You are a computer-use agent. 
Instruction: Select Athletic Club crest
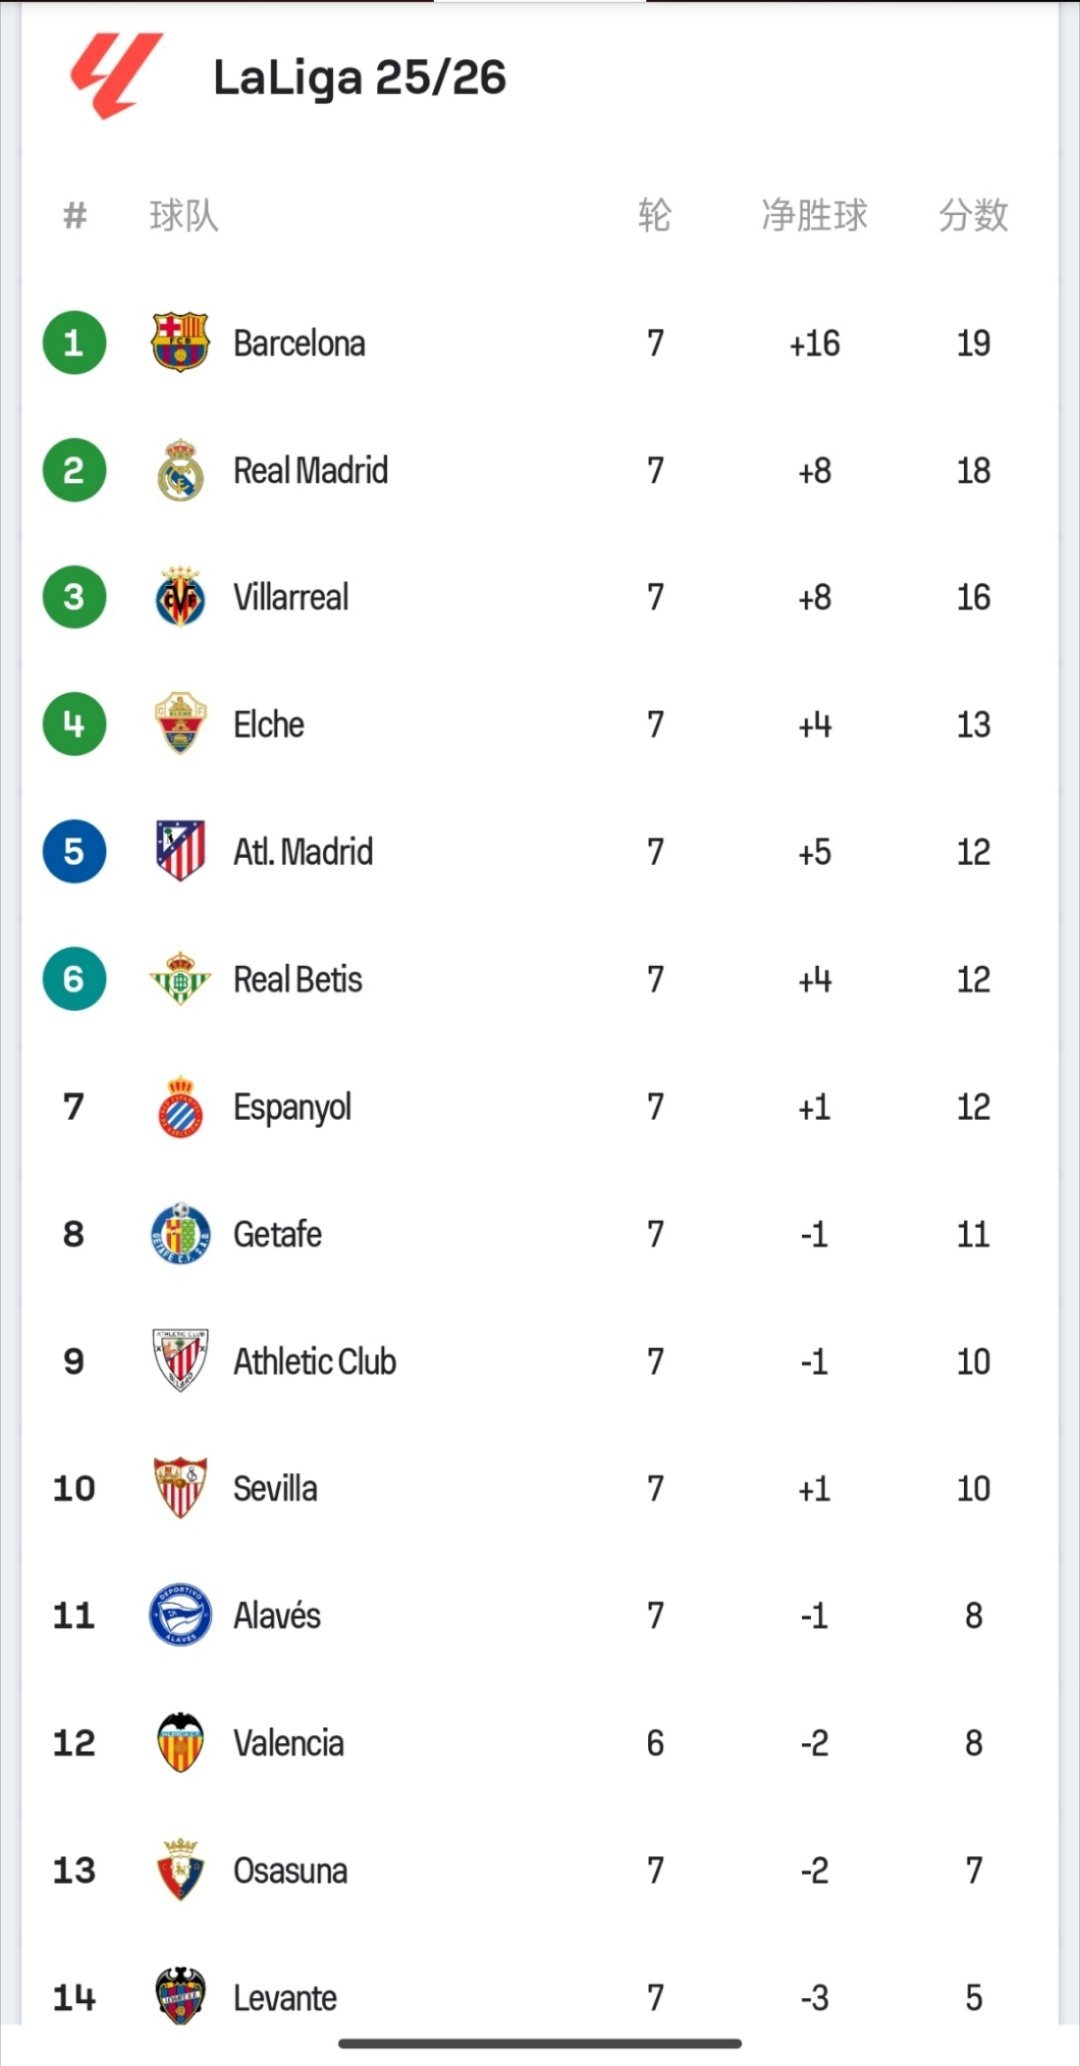(x=180, y=1360)
